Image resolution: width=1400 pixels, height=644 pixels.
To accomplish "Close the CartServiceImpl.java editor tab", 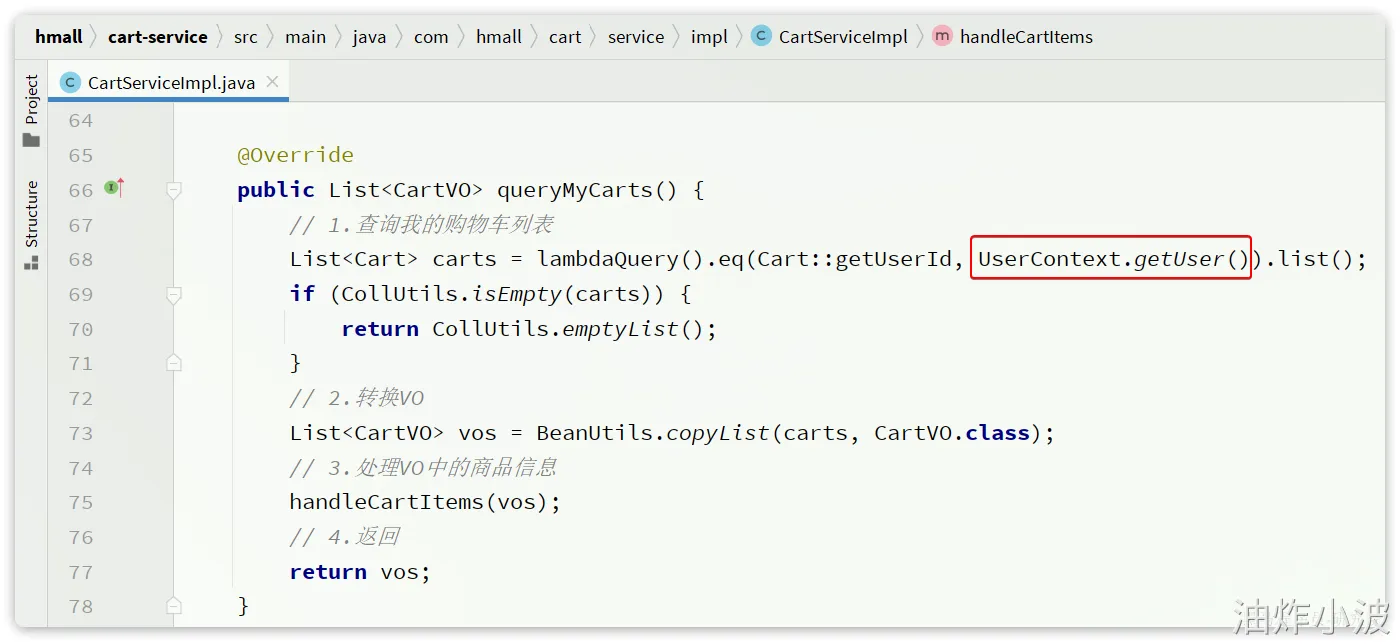I will (272, 83).
